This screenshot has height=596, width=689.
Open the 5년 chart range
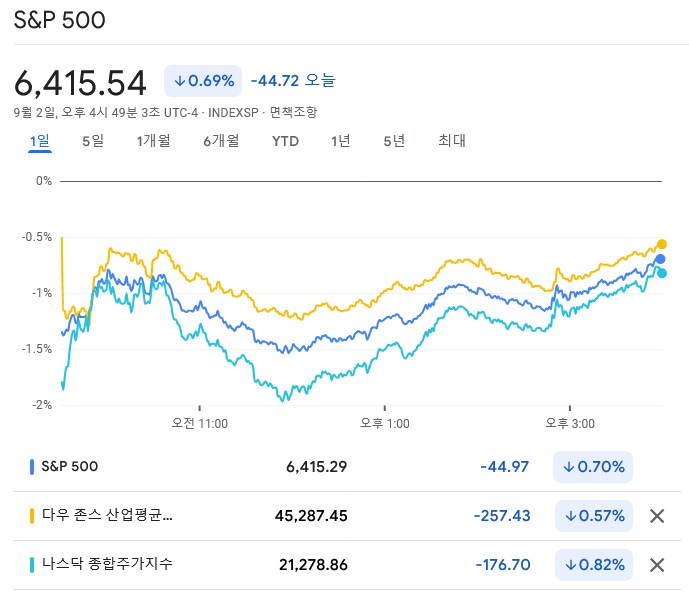[394, 141]
